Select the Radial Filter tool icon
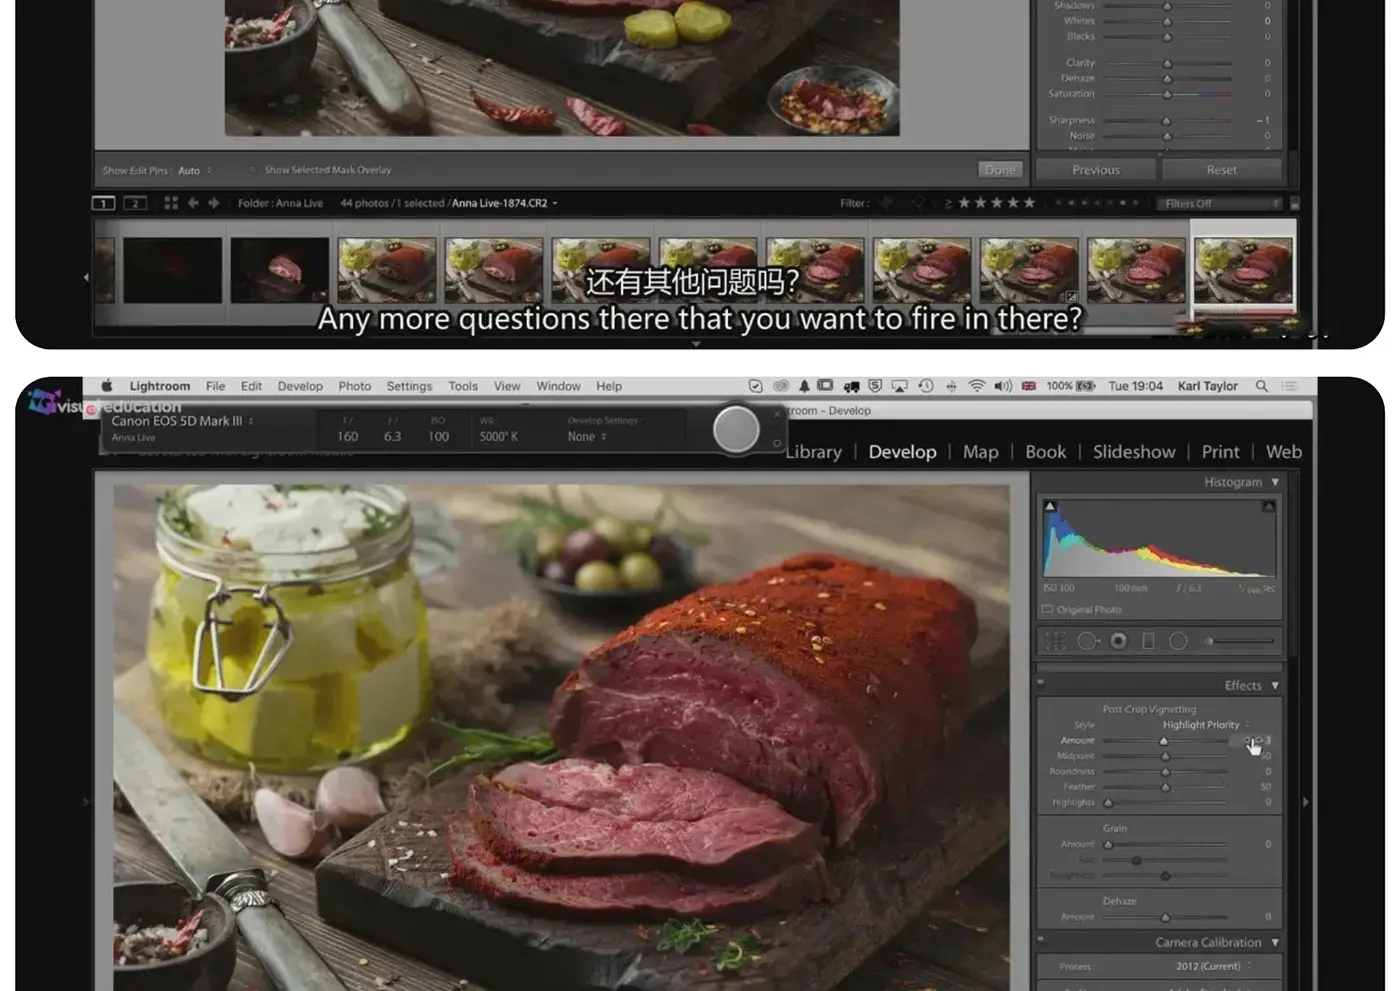 (x=1179, y=641)
